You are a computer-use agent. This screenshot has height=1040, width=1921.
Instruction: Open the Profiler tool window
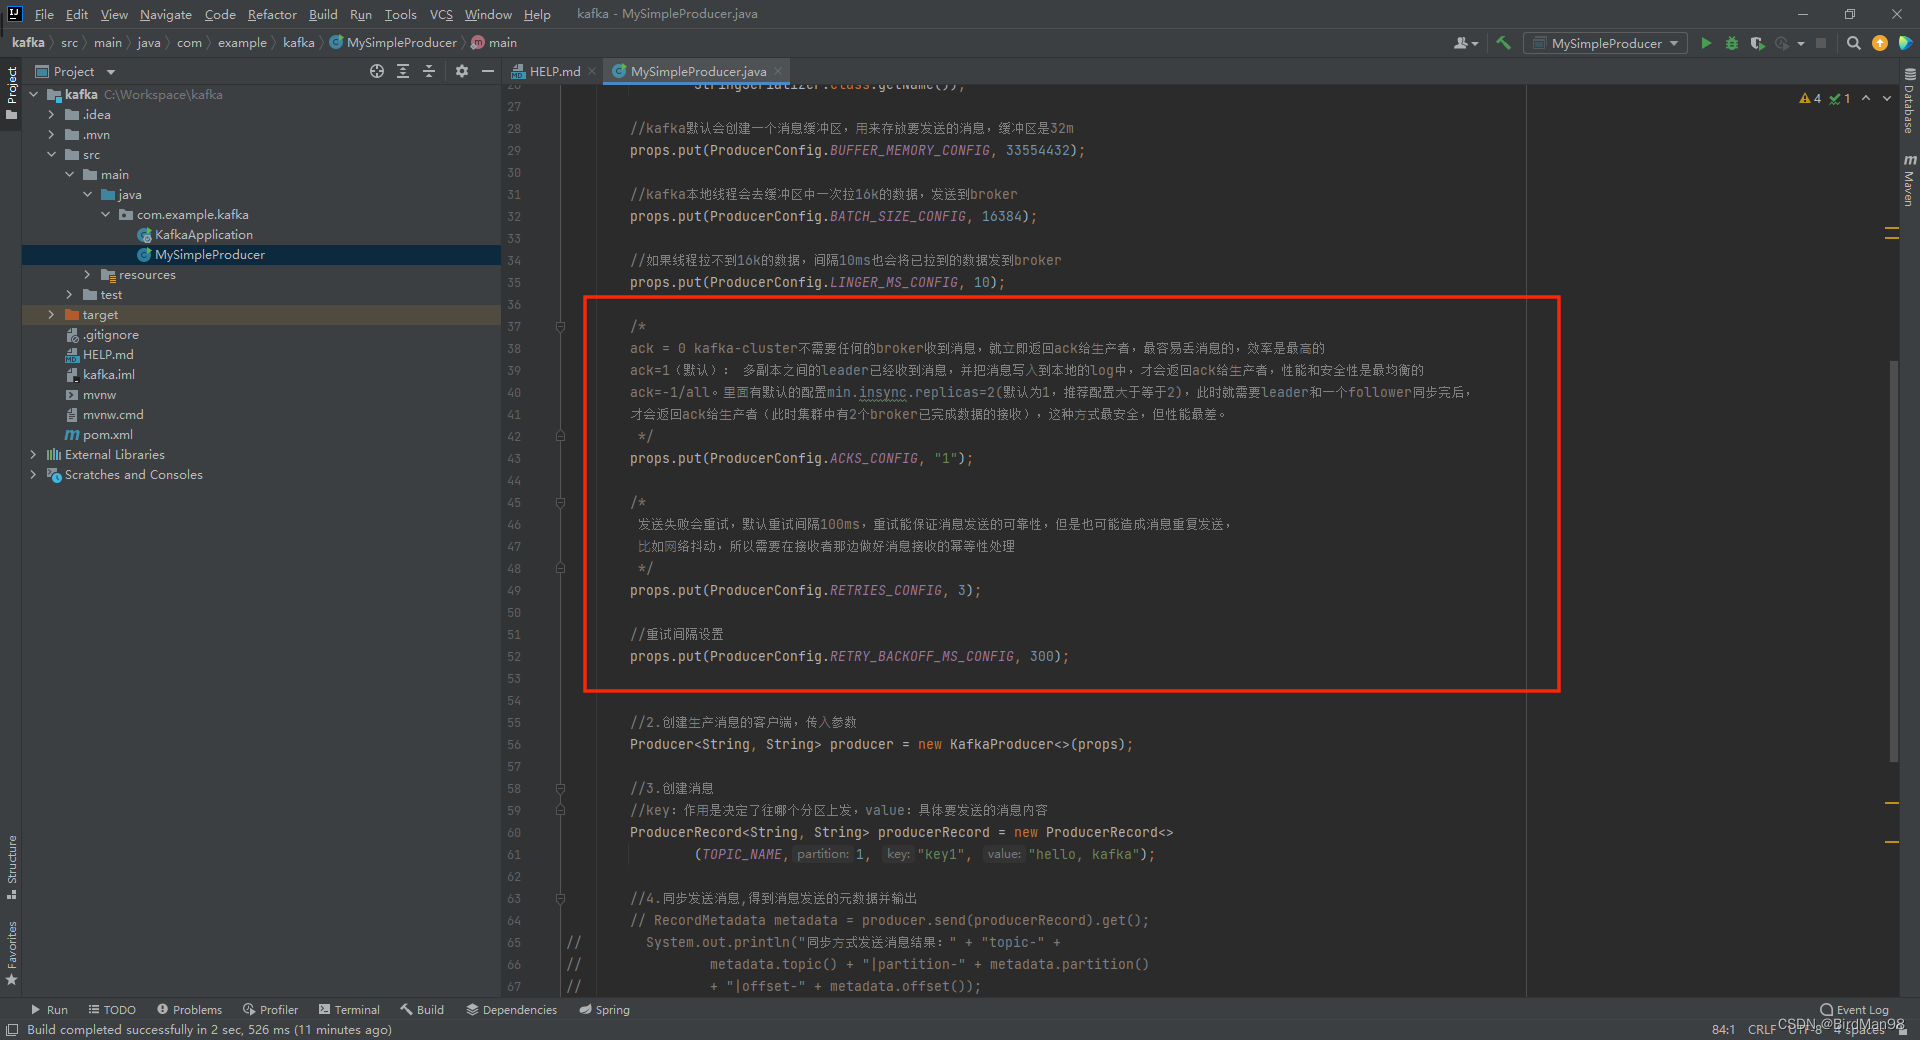[x=270, y=1010]
